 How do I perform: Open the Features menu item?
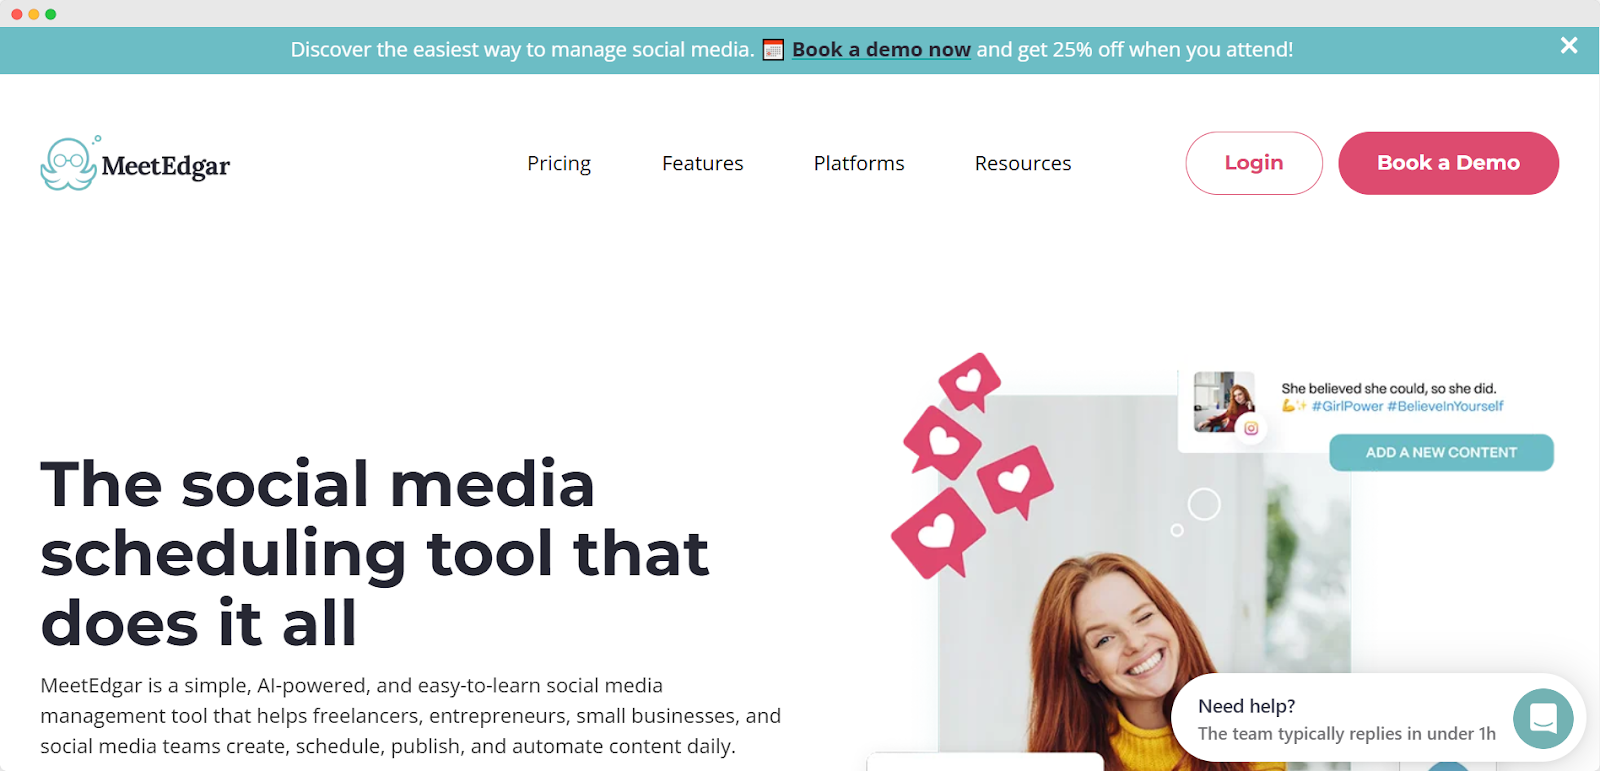coord(703,163)
